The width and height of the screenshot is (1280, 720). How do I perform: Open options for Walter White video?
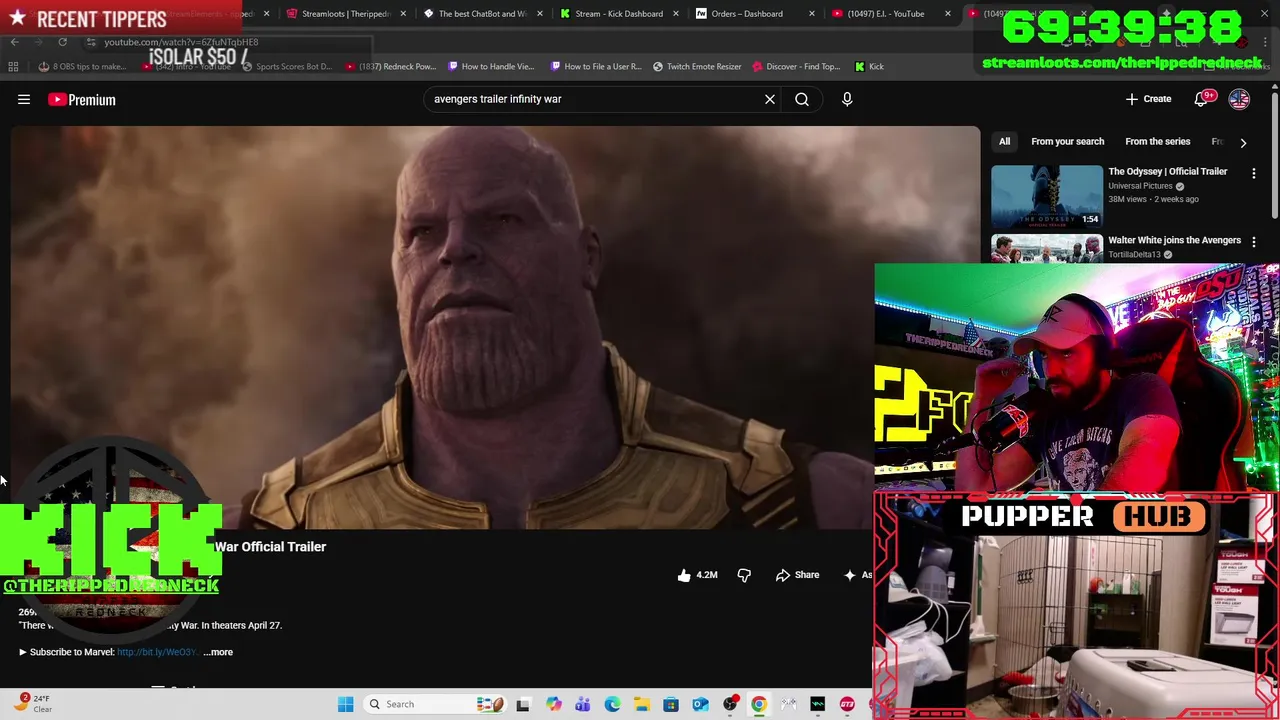tap(1254, 242)
